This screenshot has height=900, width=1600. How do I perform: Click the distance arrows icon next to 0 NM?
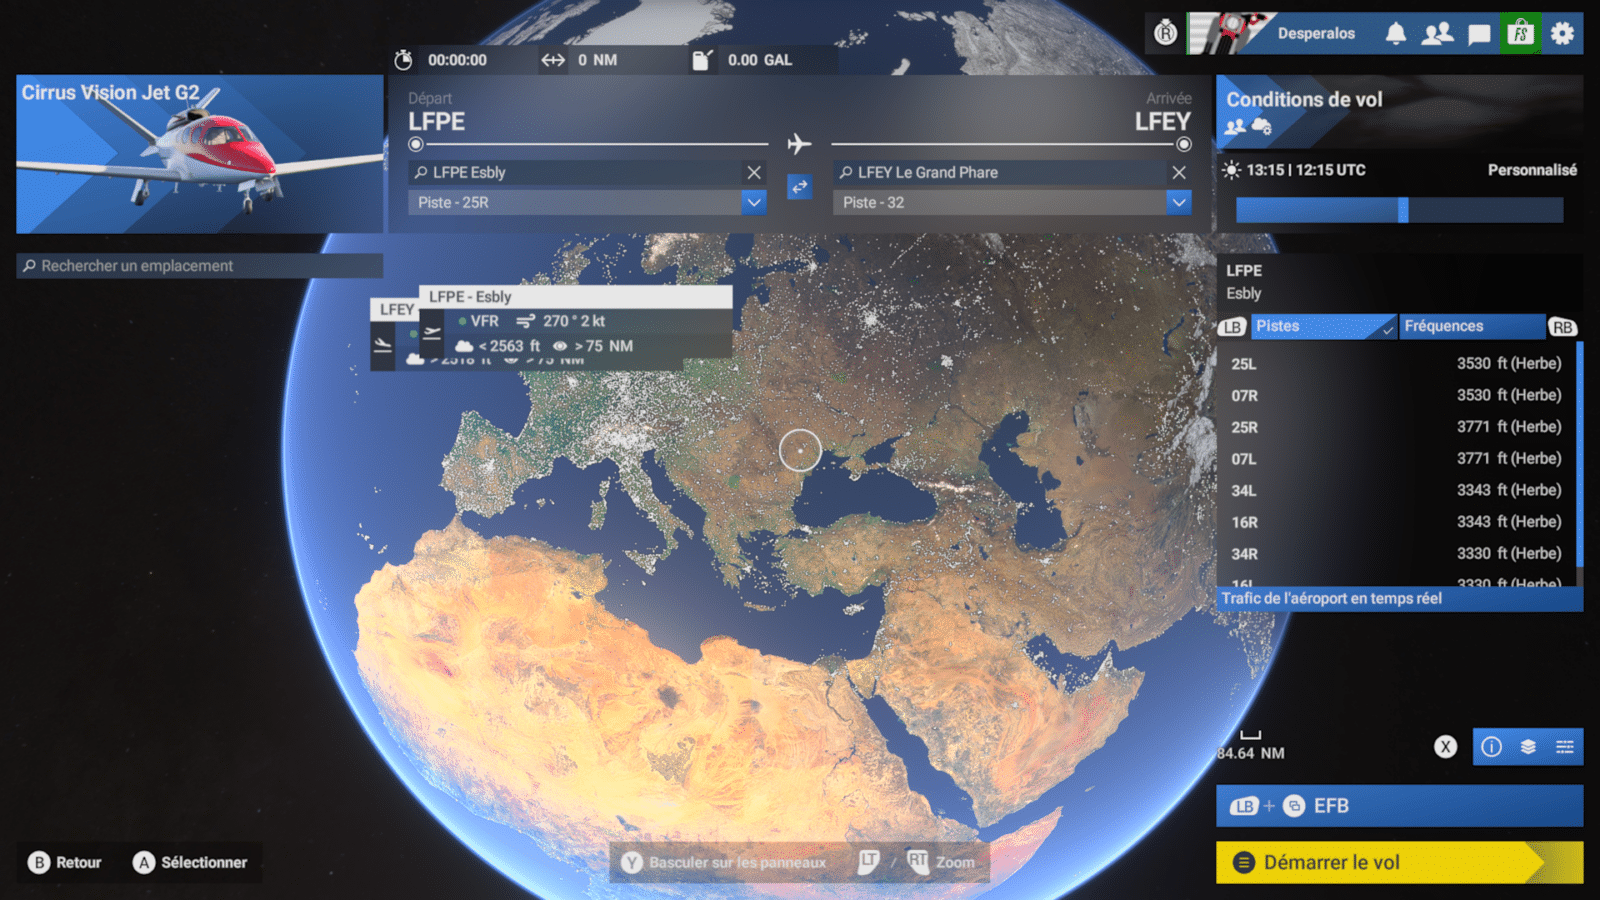point(553,60)
